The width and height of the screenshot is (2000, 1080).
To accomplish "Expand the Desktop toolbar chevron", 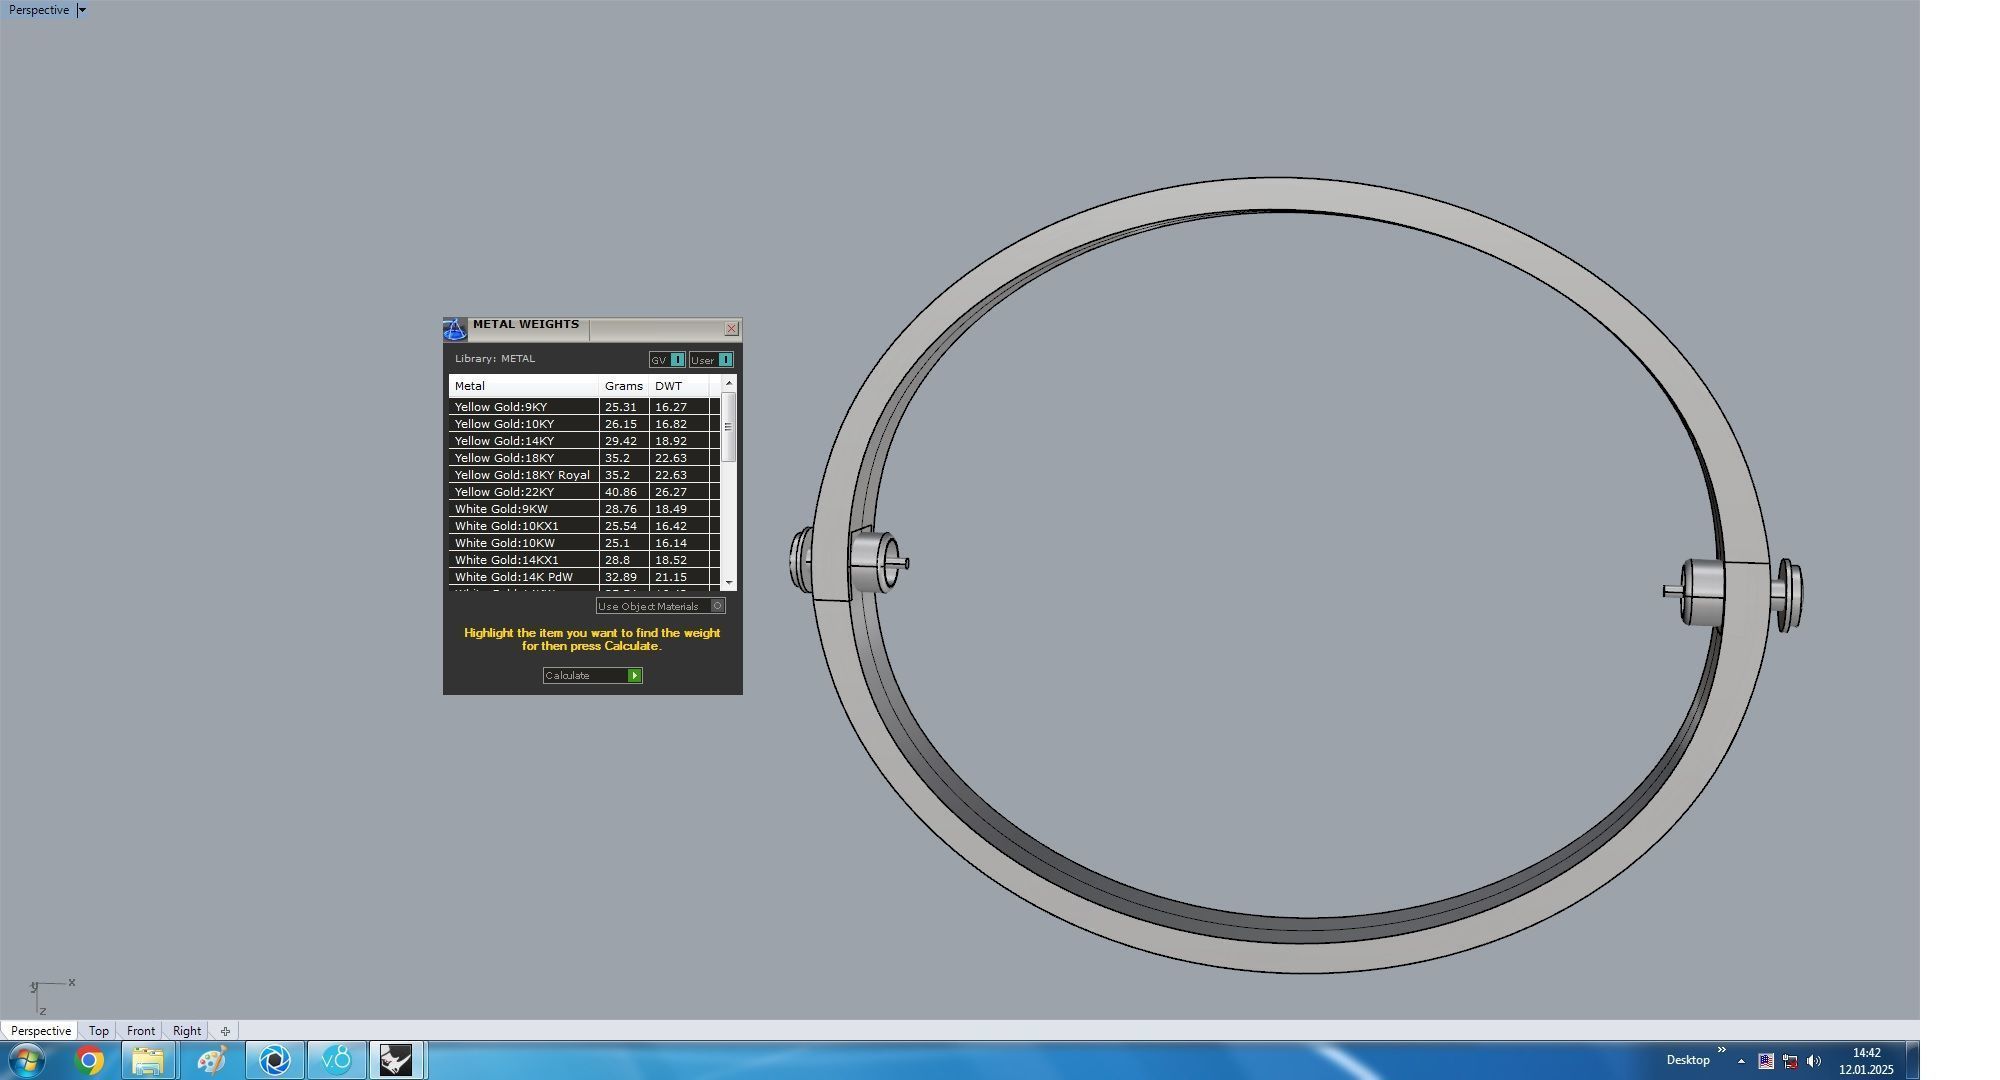I will click(x=1722, y=1050).
